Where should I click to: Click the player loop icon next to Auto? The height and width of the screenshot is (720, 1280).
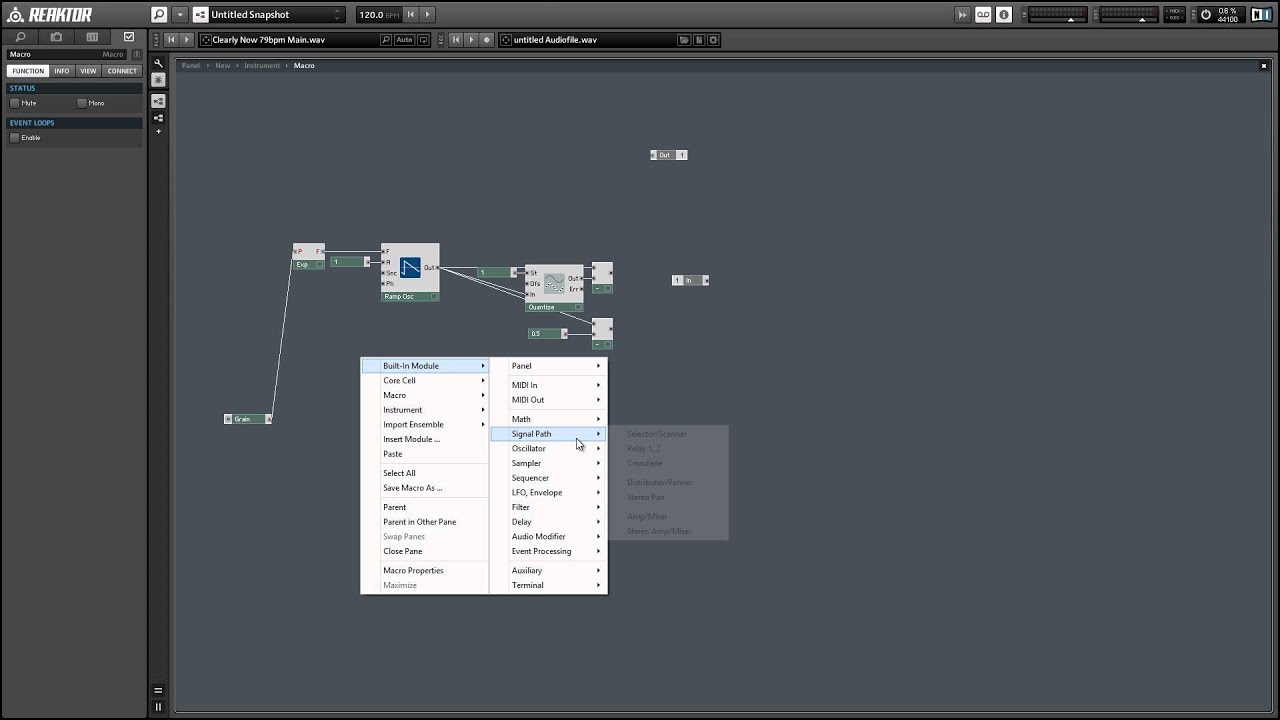pyautogui.click(x=425, y=40)
